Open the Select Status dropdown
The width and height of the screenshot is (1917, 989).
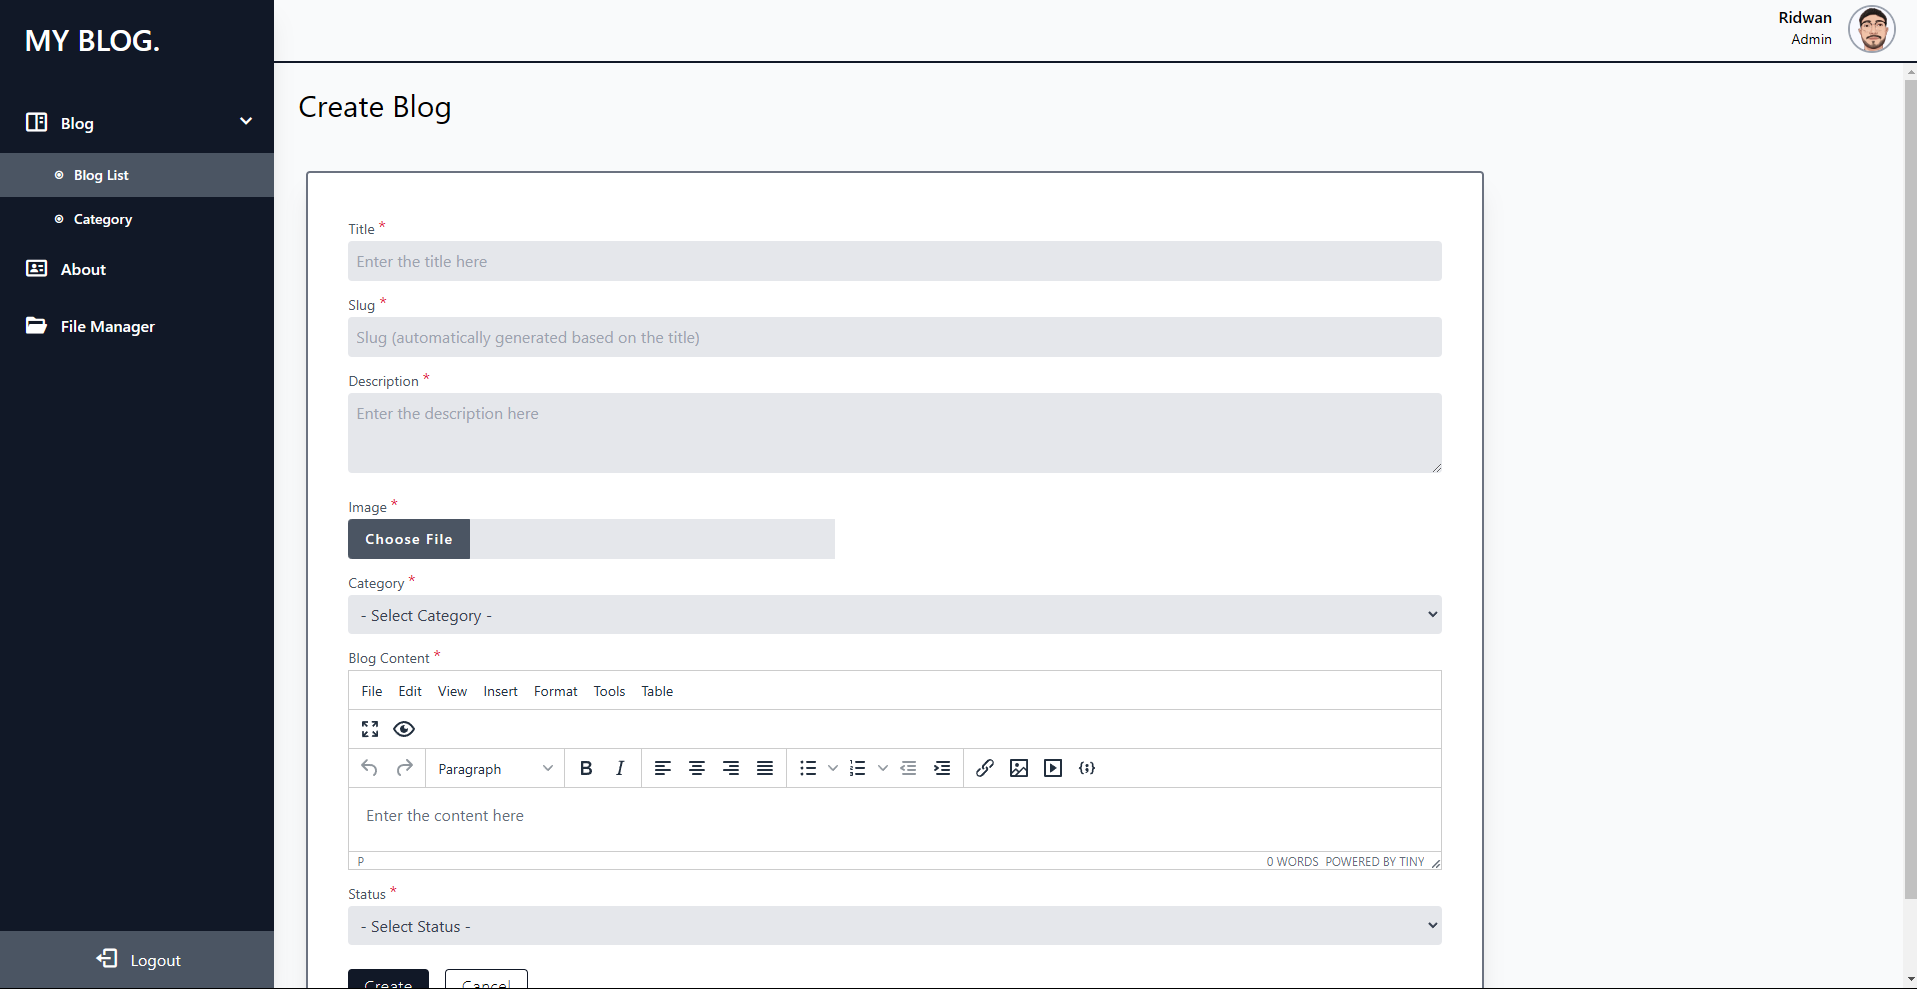pos(894,925)
